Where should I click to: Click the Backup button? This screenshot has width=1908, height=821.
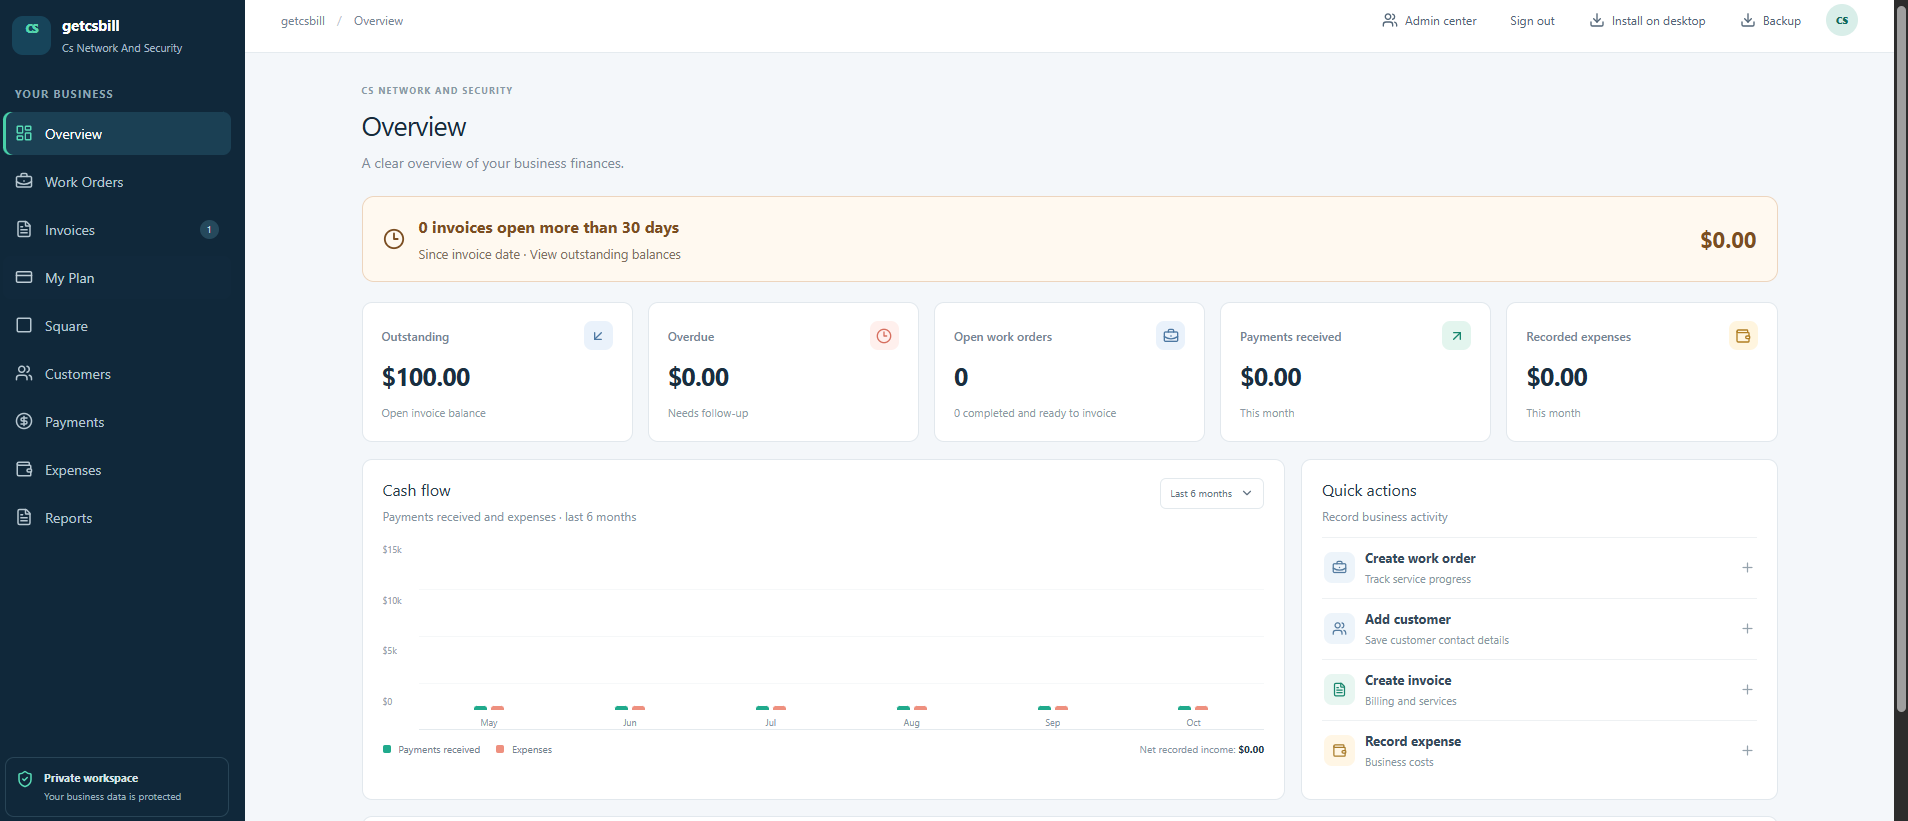pos(1770,21)
